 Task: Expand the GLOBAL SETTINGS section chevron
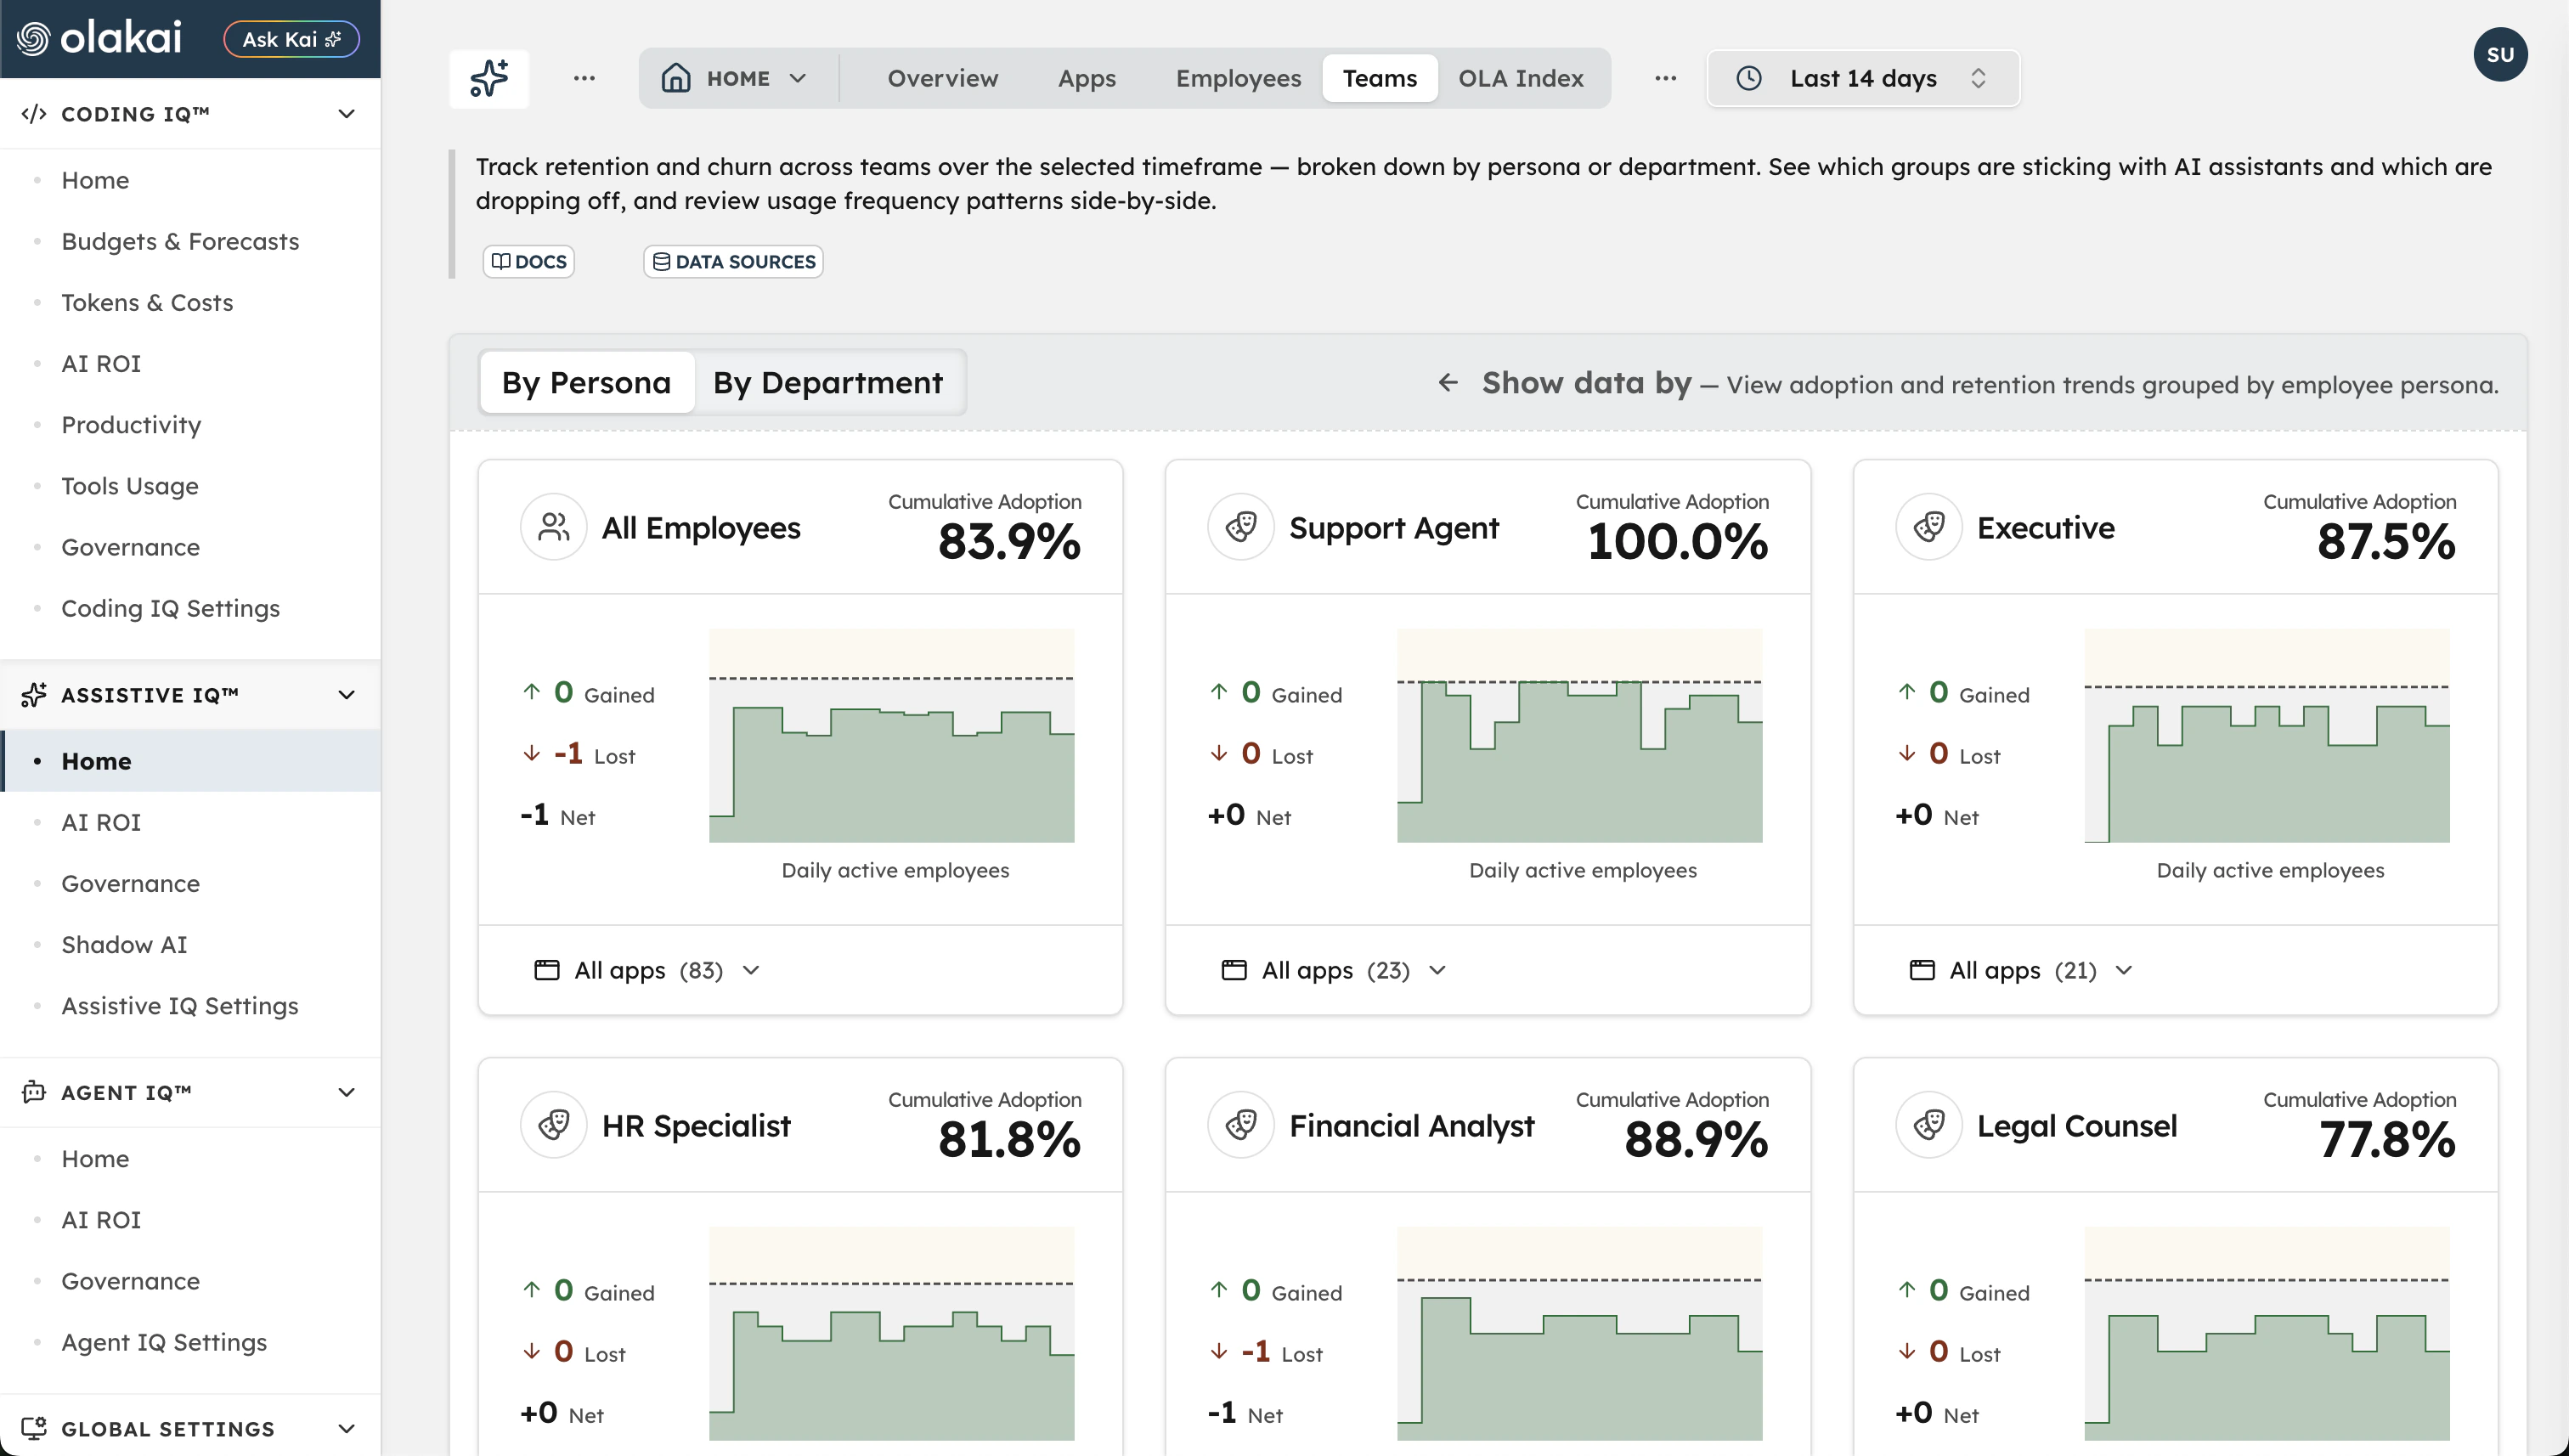(347, 1428)
